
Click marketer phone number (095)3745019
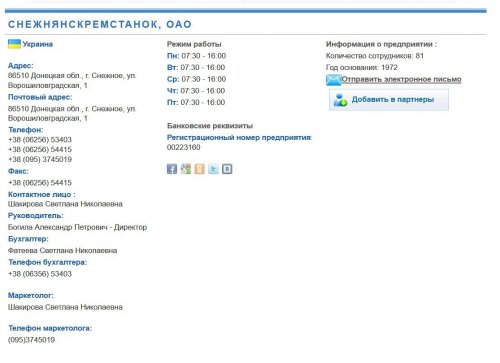pos(31,340)
